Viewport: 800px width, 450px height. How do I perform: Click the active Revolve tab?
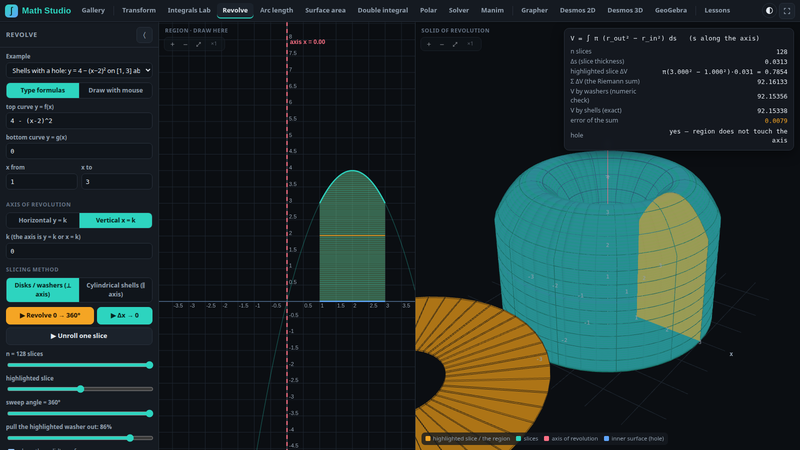click(x=235, y=10)
